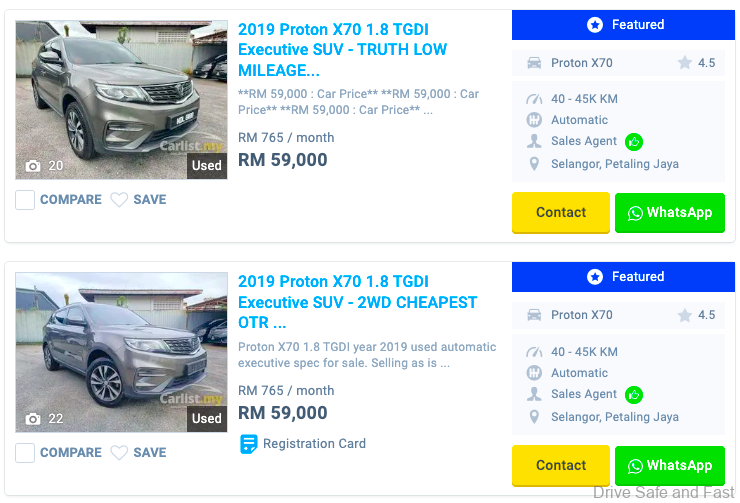Click the star rating icon in first listing

coord(685,63)
